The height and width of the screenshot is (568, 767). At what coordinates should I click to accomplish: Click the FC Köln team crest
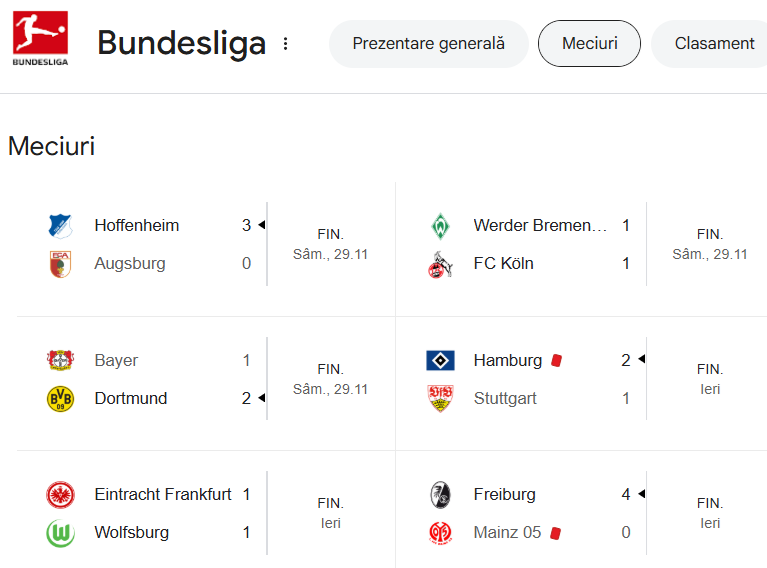[x=439, y=264]
